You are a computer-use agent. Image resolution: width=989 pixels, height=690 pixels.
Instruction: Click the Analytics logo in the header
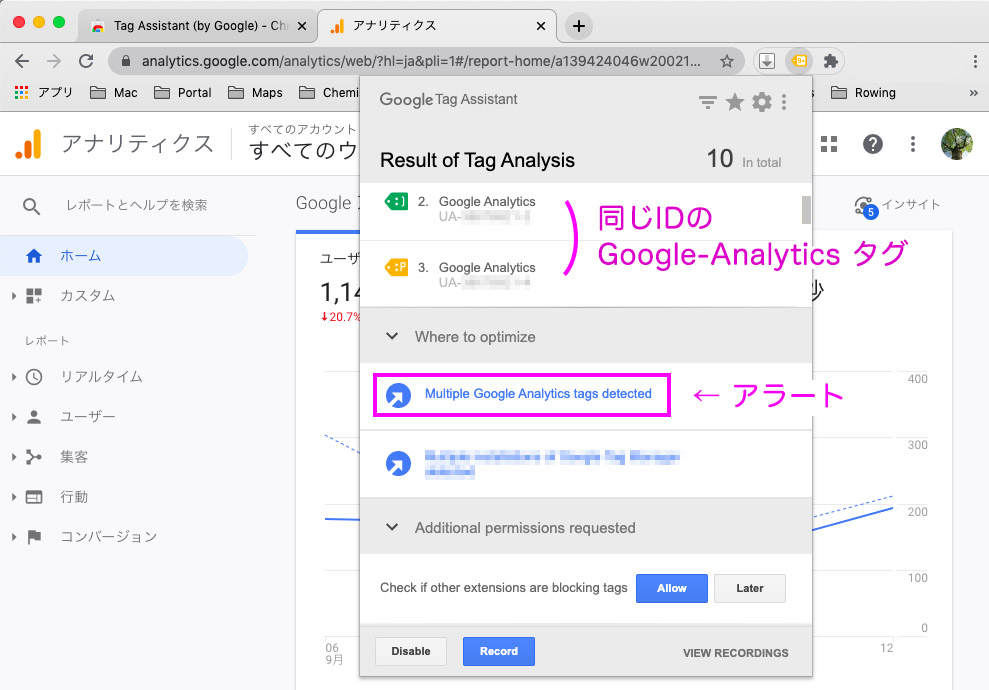coord(28,144)
